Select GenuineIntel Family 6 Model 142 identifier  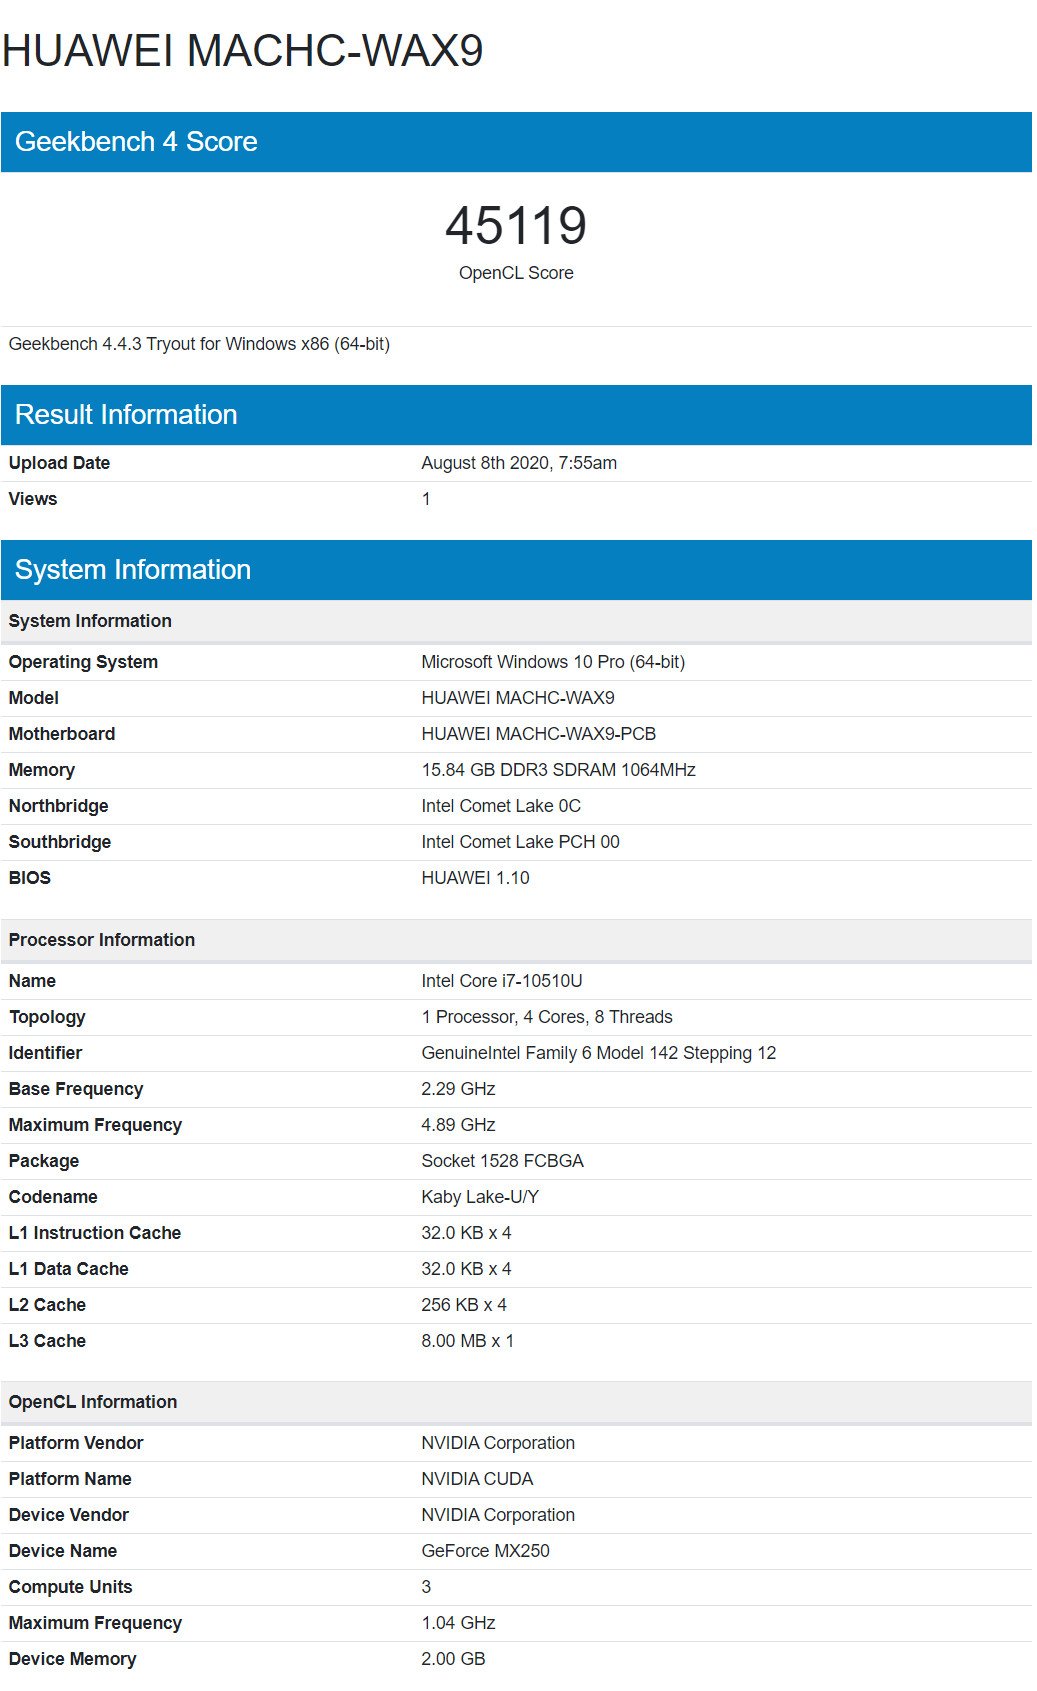pos(599,1053)
